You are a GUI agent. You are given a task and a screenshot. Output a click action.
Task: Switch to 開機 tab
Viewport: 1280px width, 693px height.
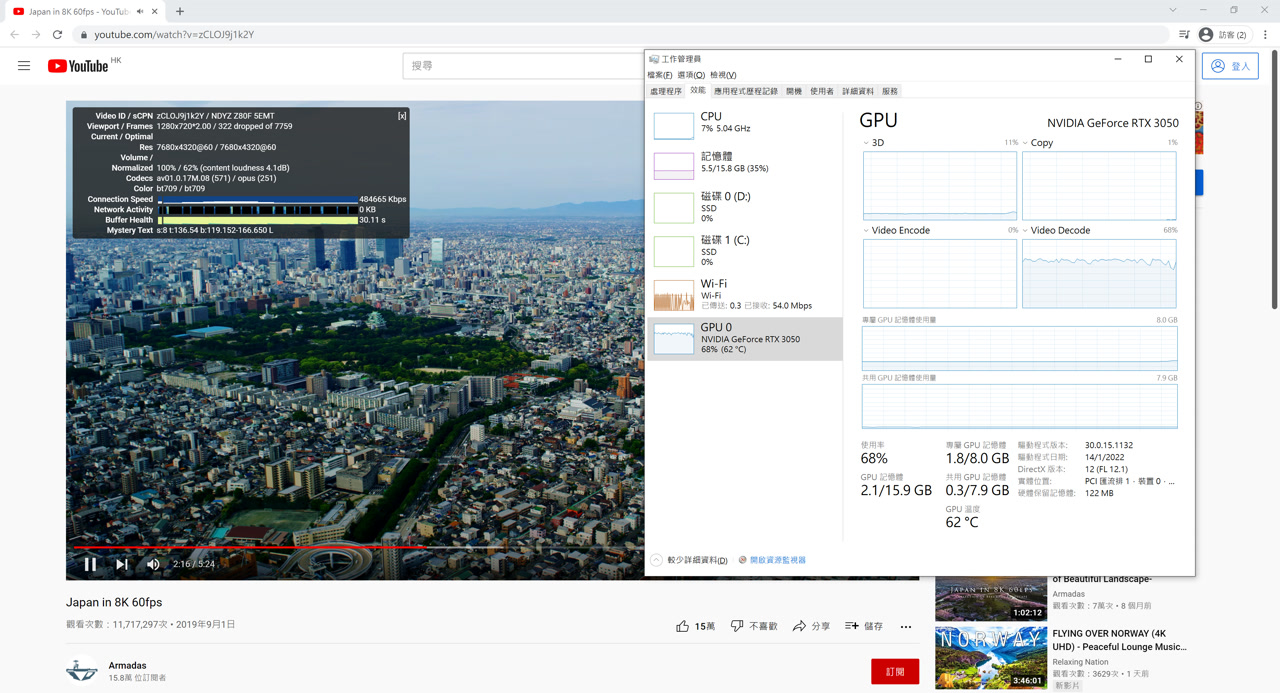point(794,91)
